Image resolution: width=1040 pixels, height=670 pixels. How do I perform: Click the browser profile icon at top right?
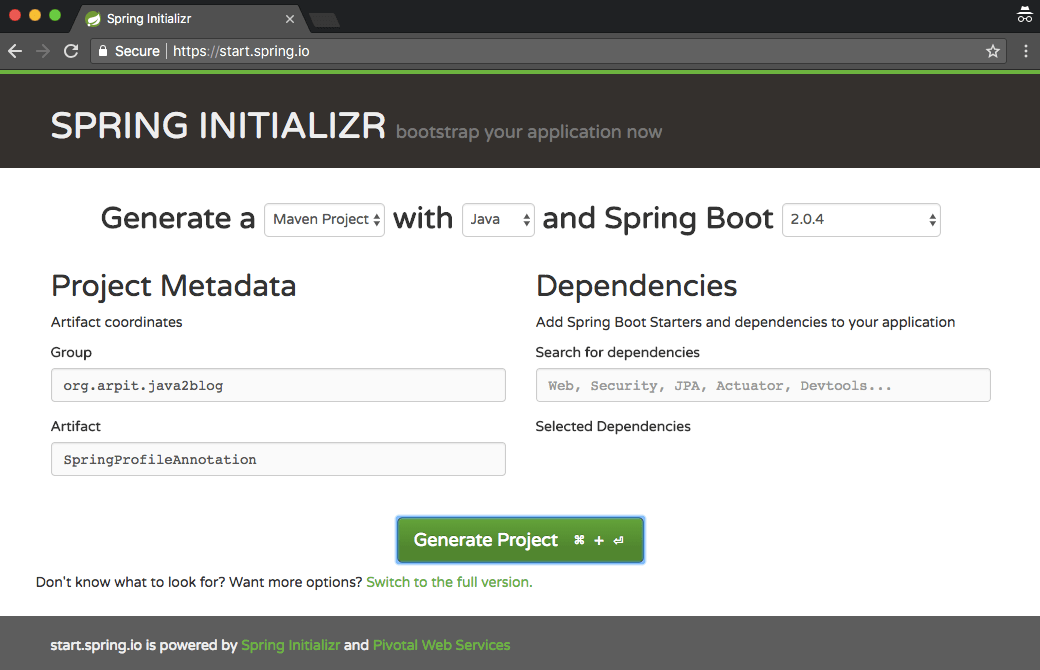1026,15
